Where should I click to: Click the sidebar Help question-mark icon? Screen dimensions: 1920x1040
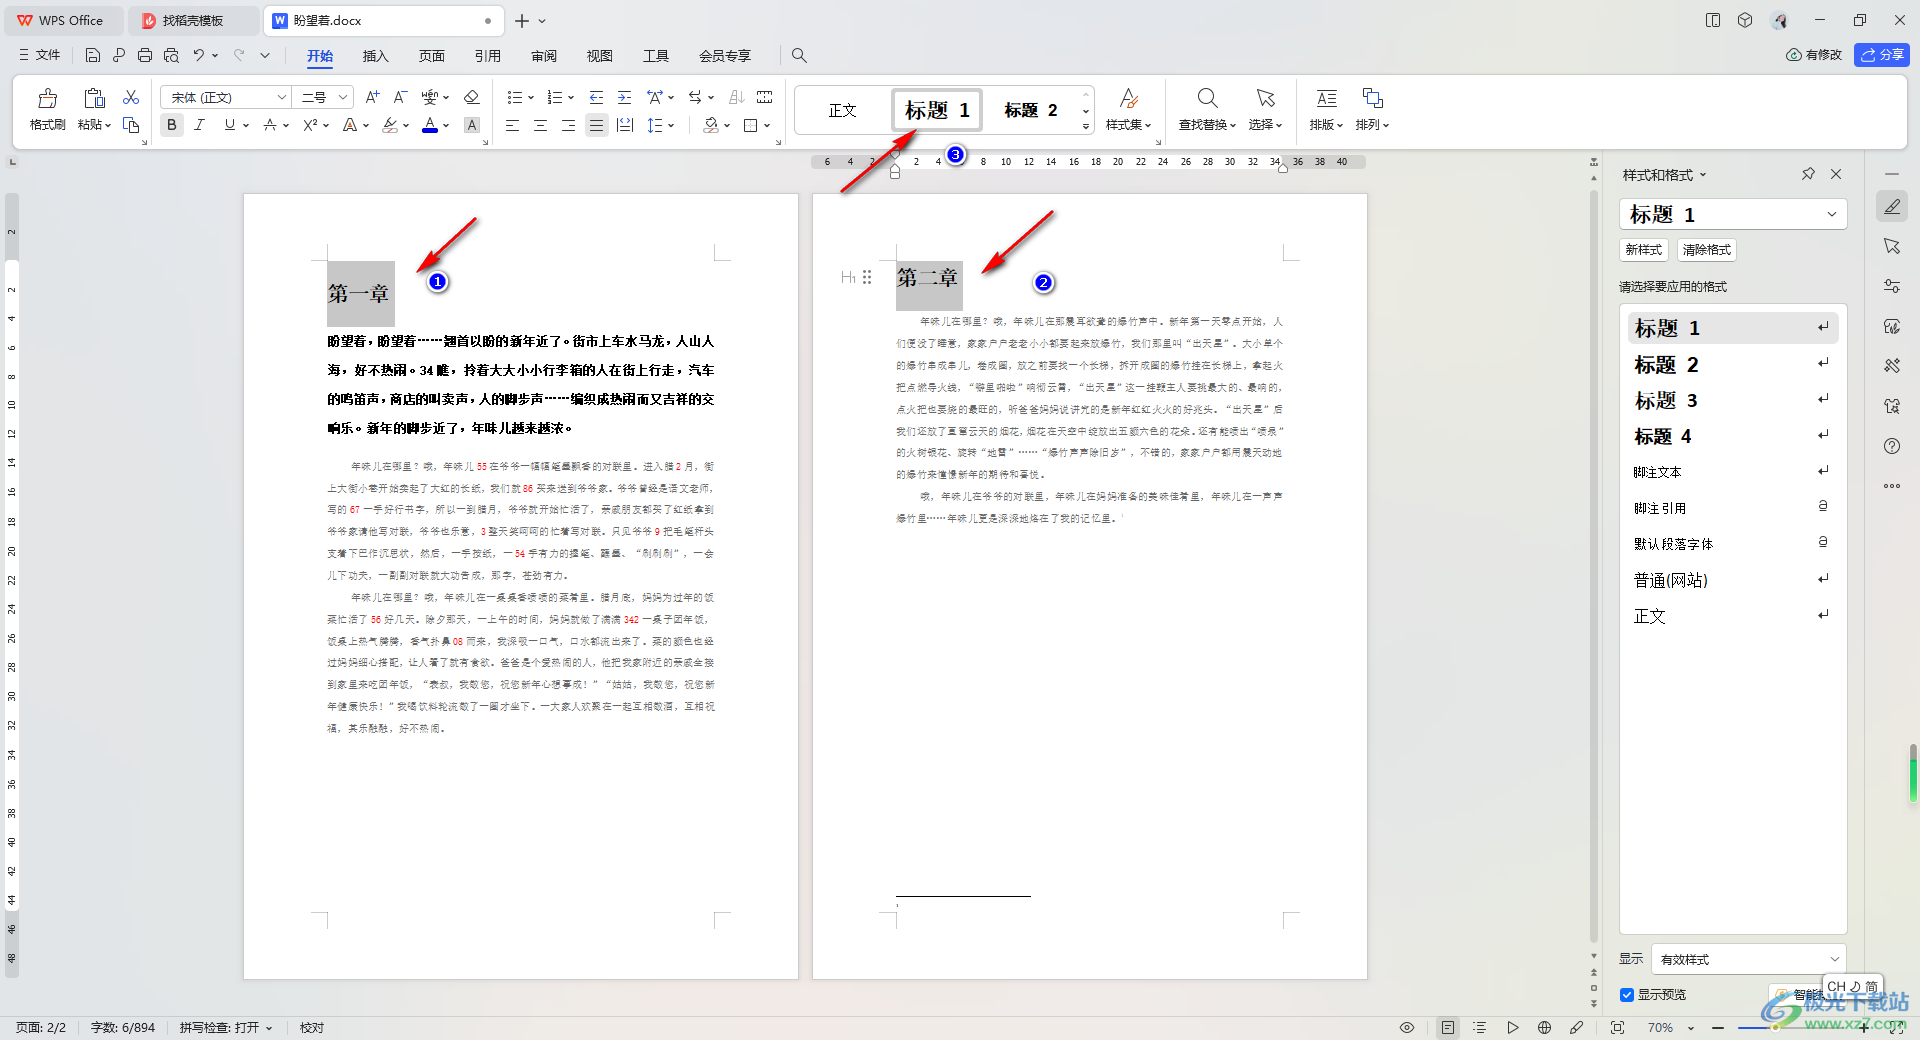(x=1892, y=446)
